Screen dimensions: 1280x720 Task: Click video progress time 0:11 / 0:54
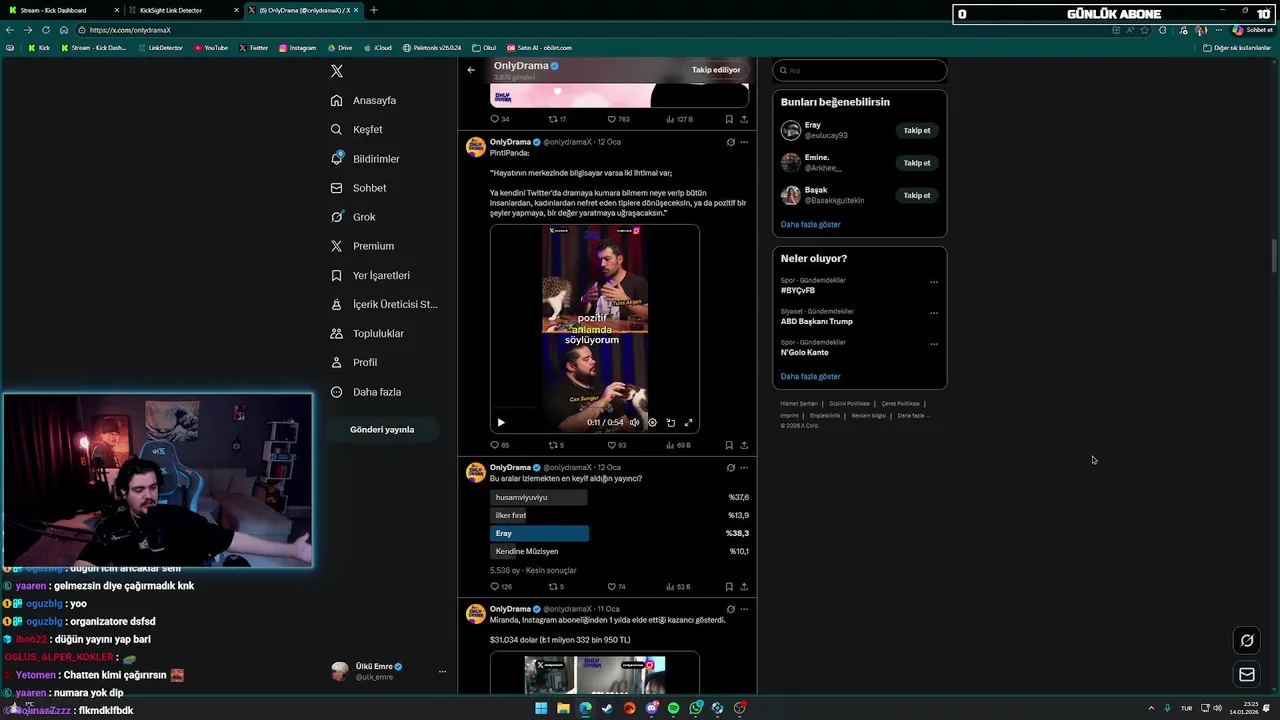[605, 422]
